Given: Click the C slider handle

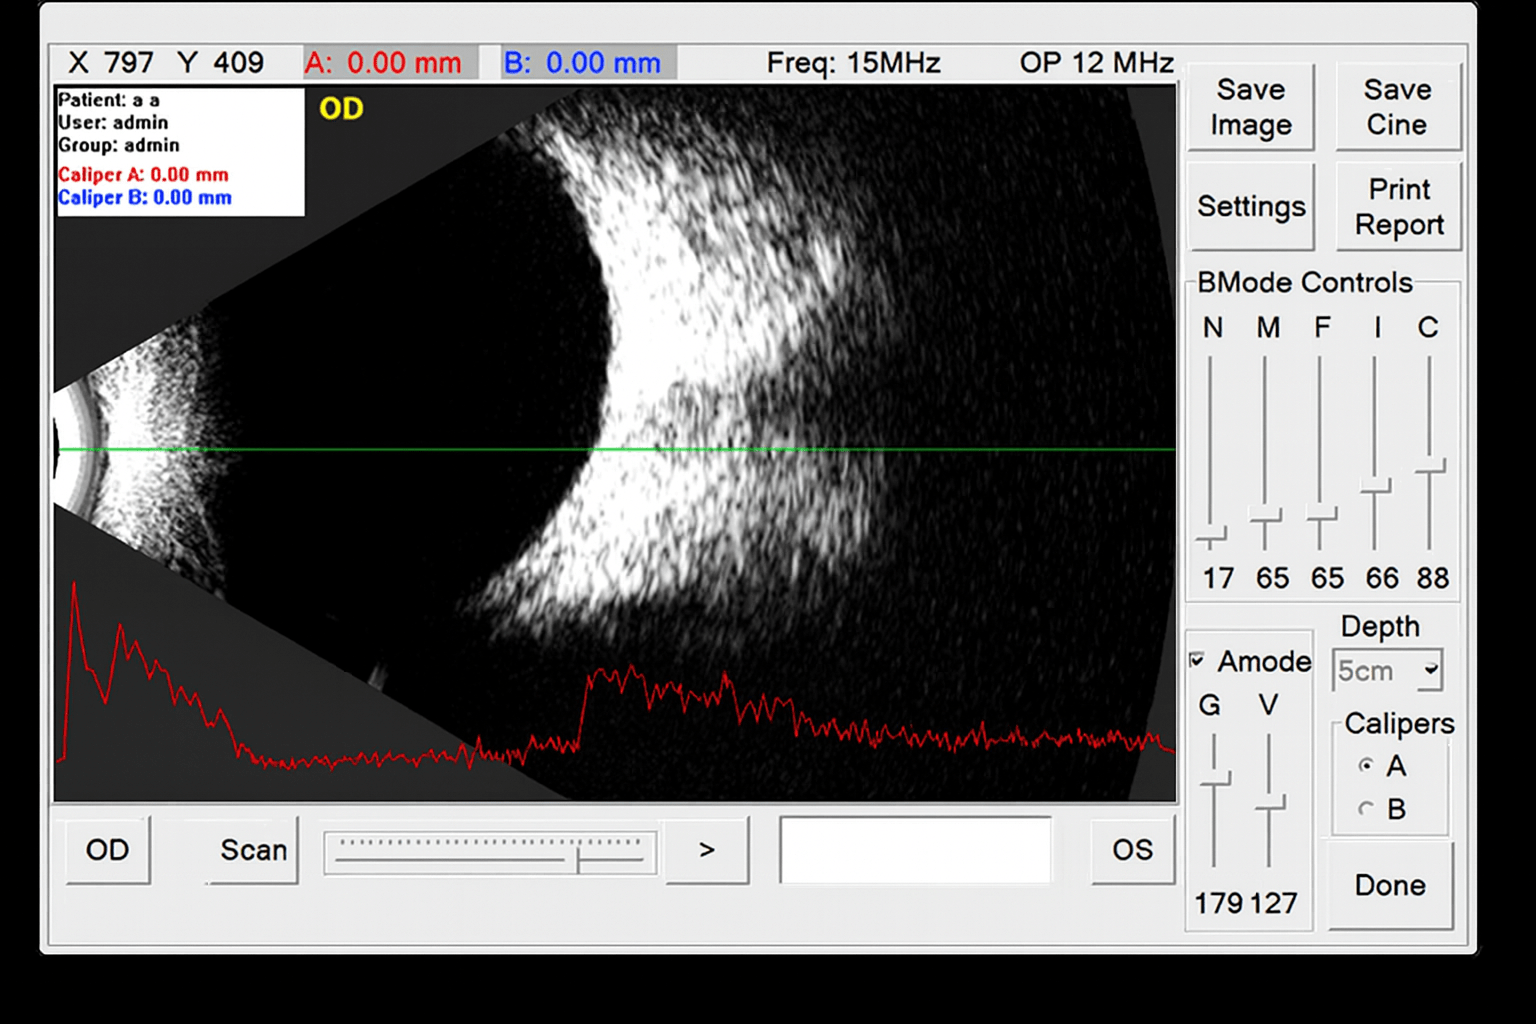Looking at the screenshot, I should 1430,467.
